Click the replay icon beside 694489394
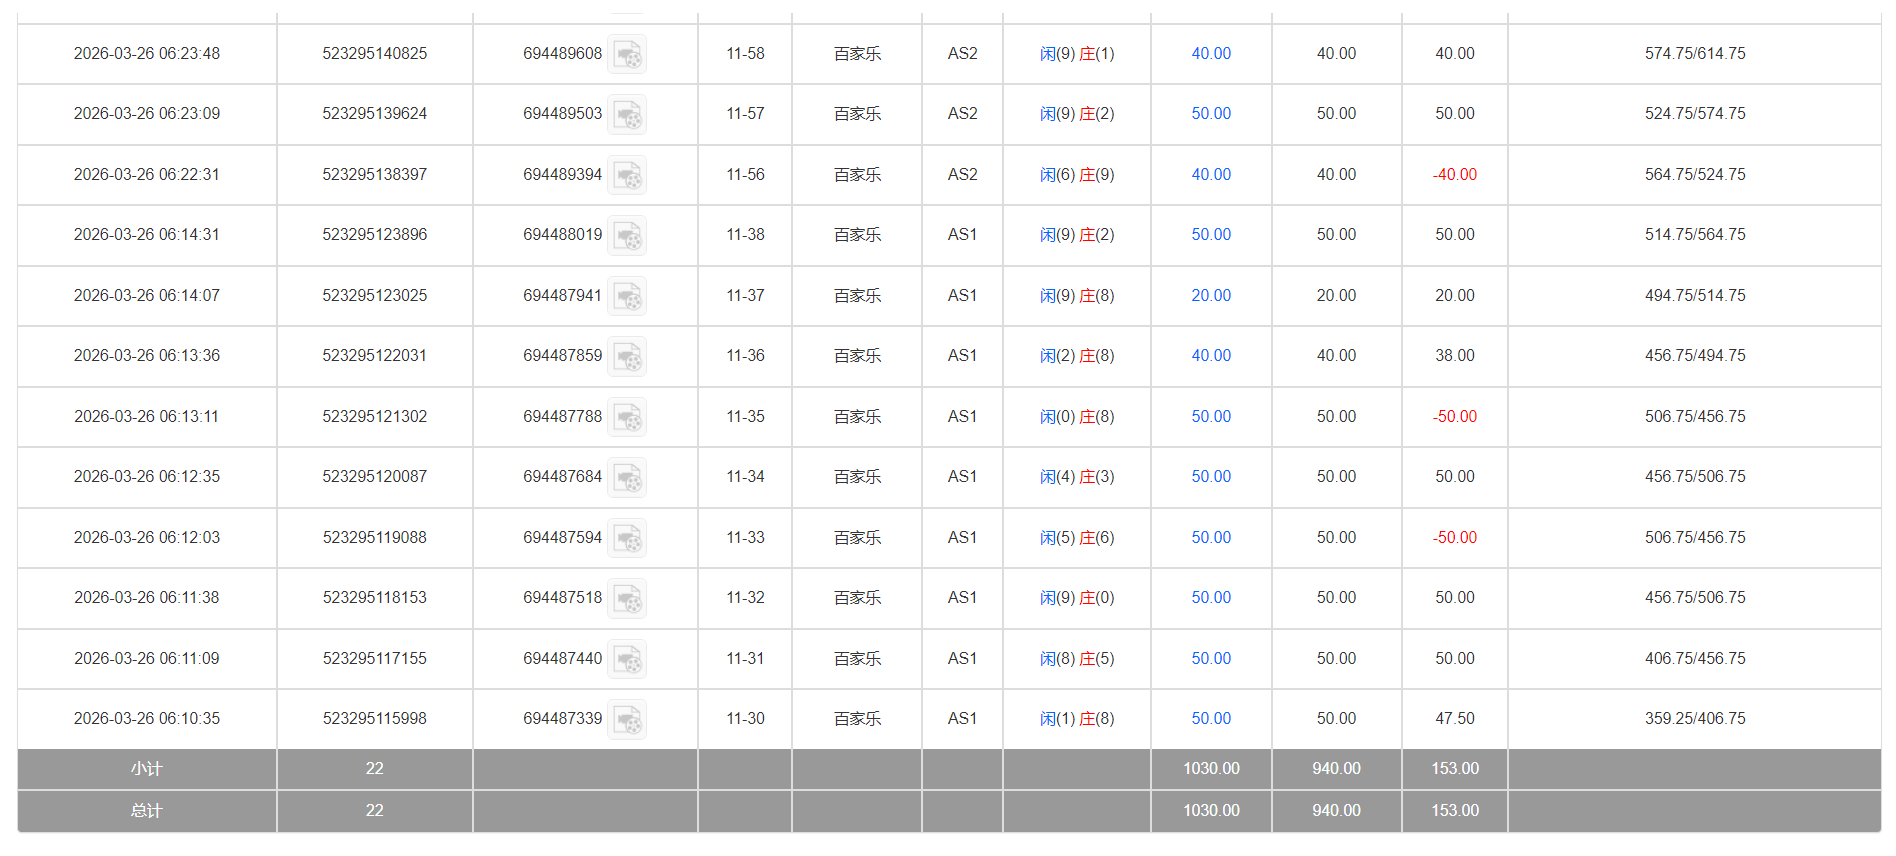The height and width of the screenshot is (856, 1896). tap(627, 175)
